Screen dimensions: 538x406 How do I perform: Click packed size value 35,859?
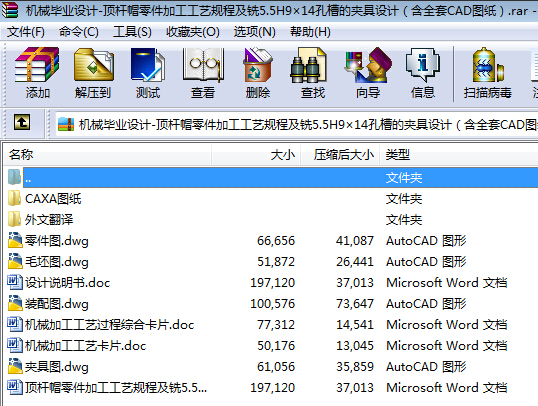click(355, 367)
